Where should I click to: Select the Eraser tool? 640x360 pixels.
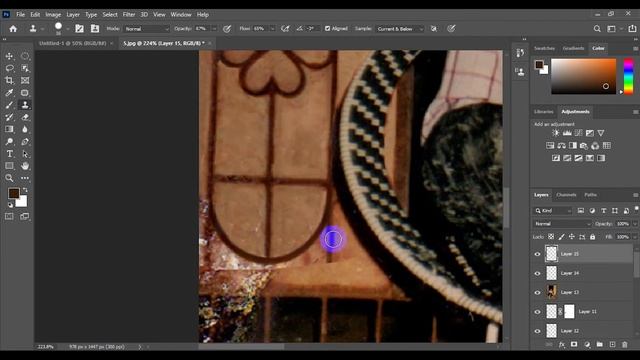click(x=25, y=117)
